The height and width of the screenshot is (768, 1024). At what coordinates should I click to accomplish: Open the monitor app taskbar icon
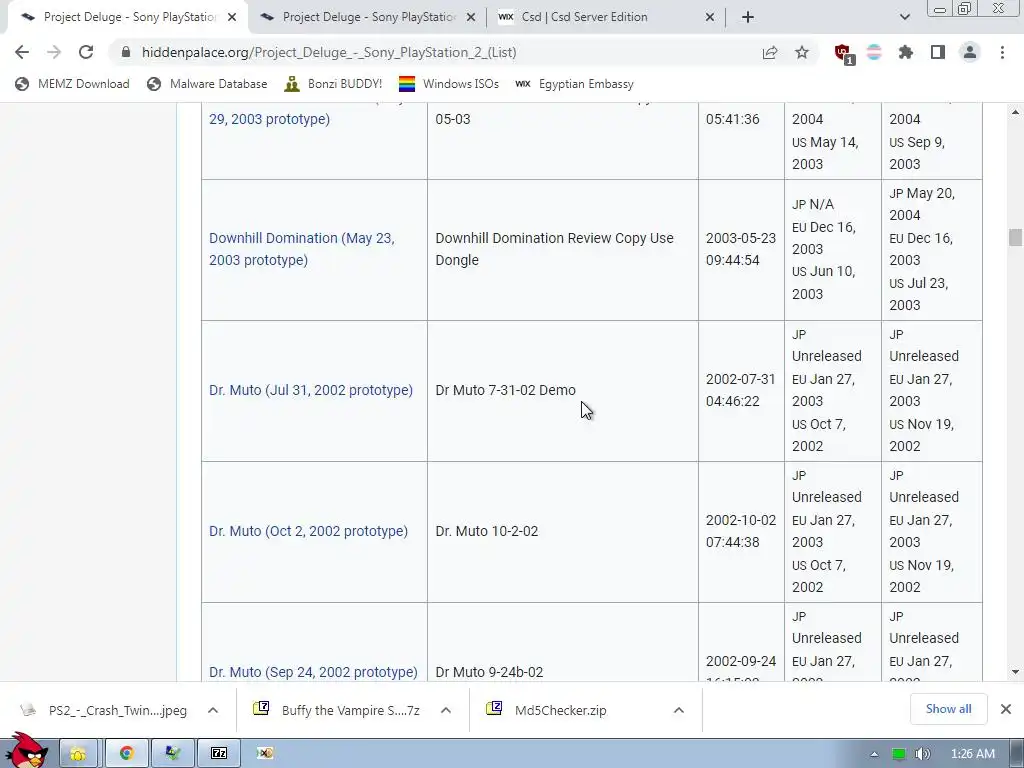point(172,754)
